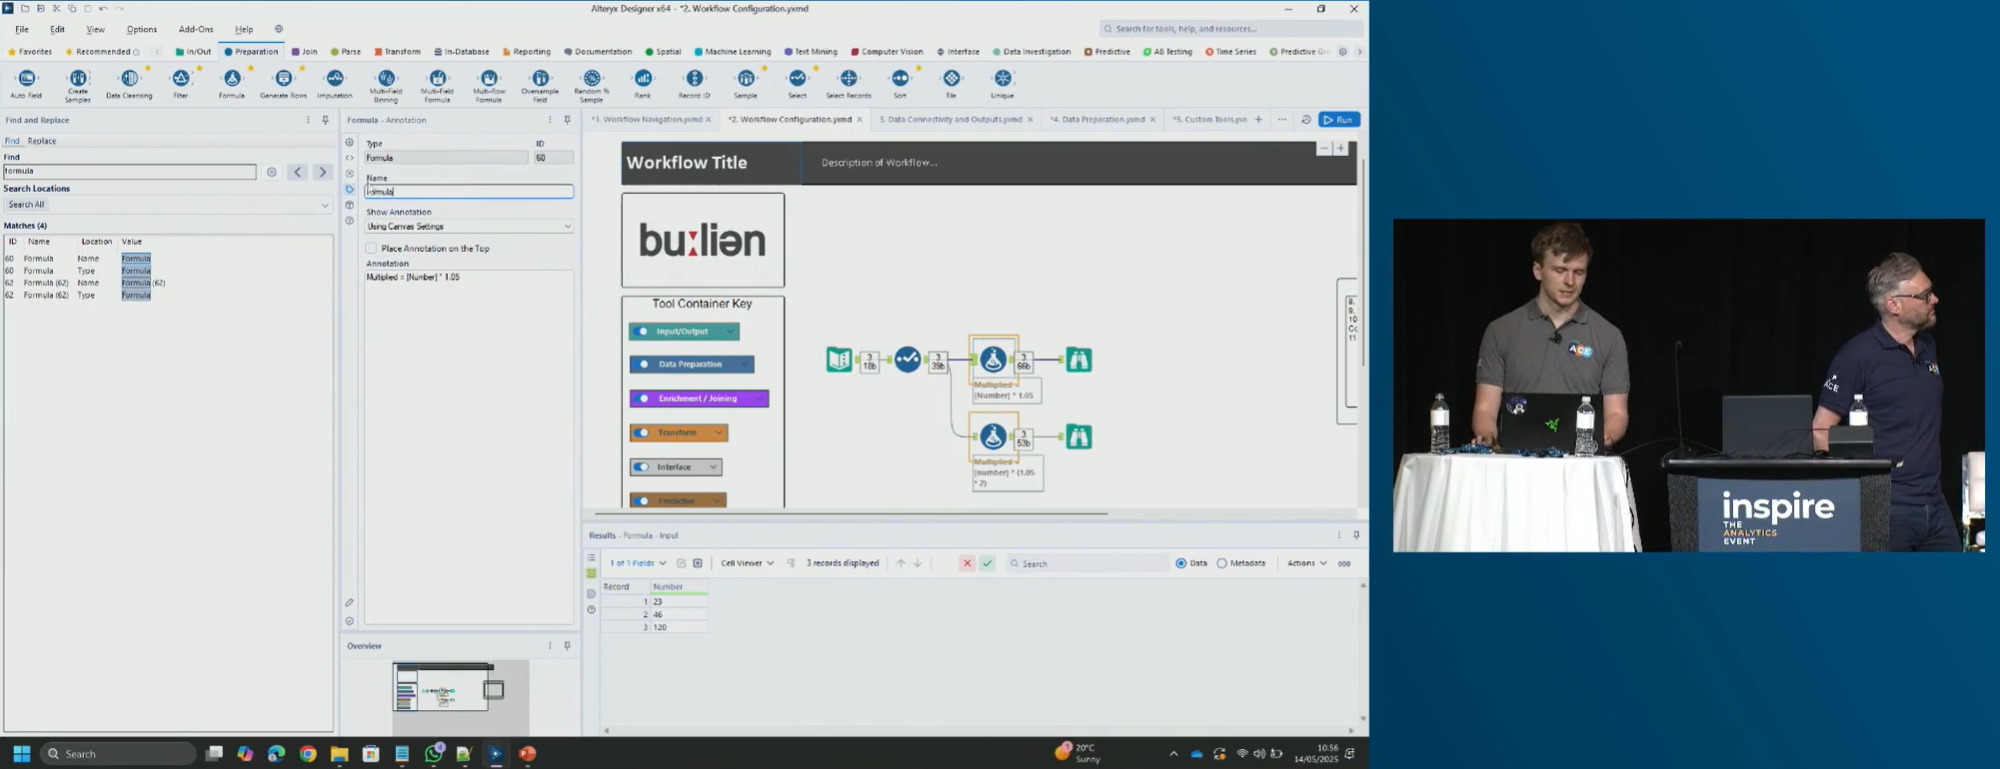Click the upper Formula node on canvas

[993, 359]
